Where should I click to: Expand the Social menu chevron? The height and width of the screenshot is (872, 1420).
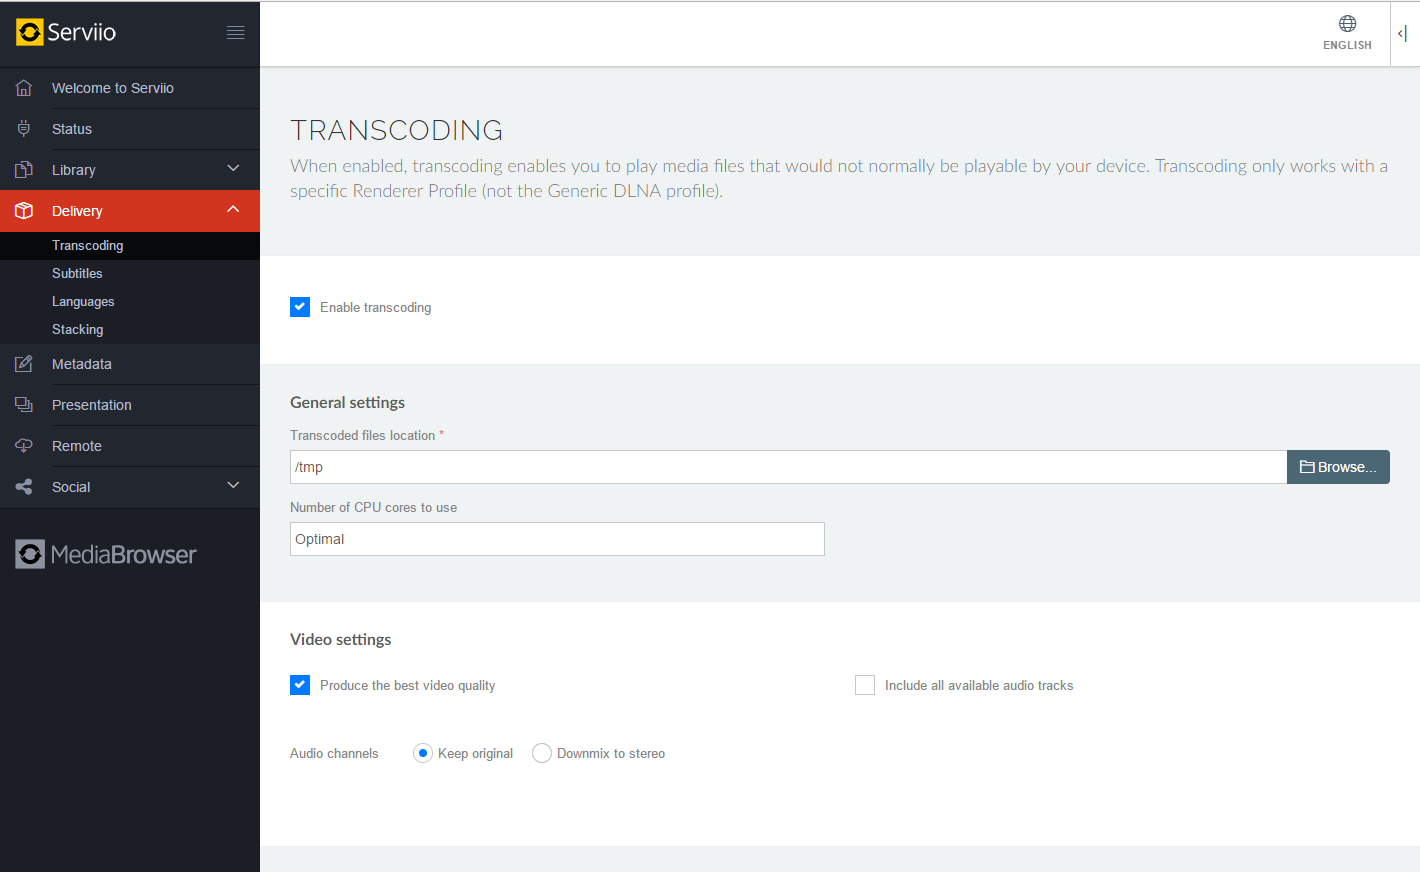pyautogui.click(x=233, y=486)
